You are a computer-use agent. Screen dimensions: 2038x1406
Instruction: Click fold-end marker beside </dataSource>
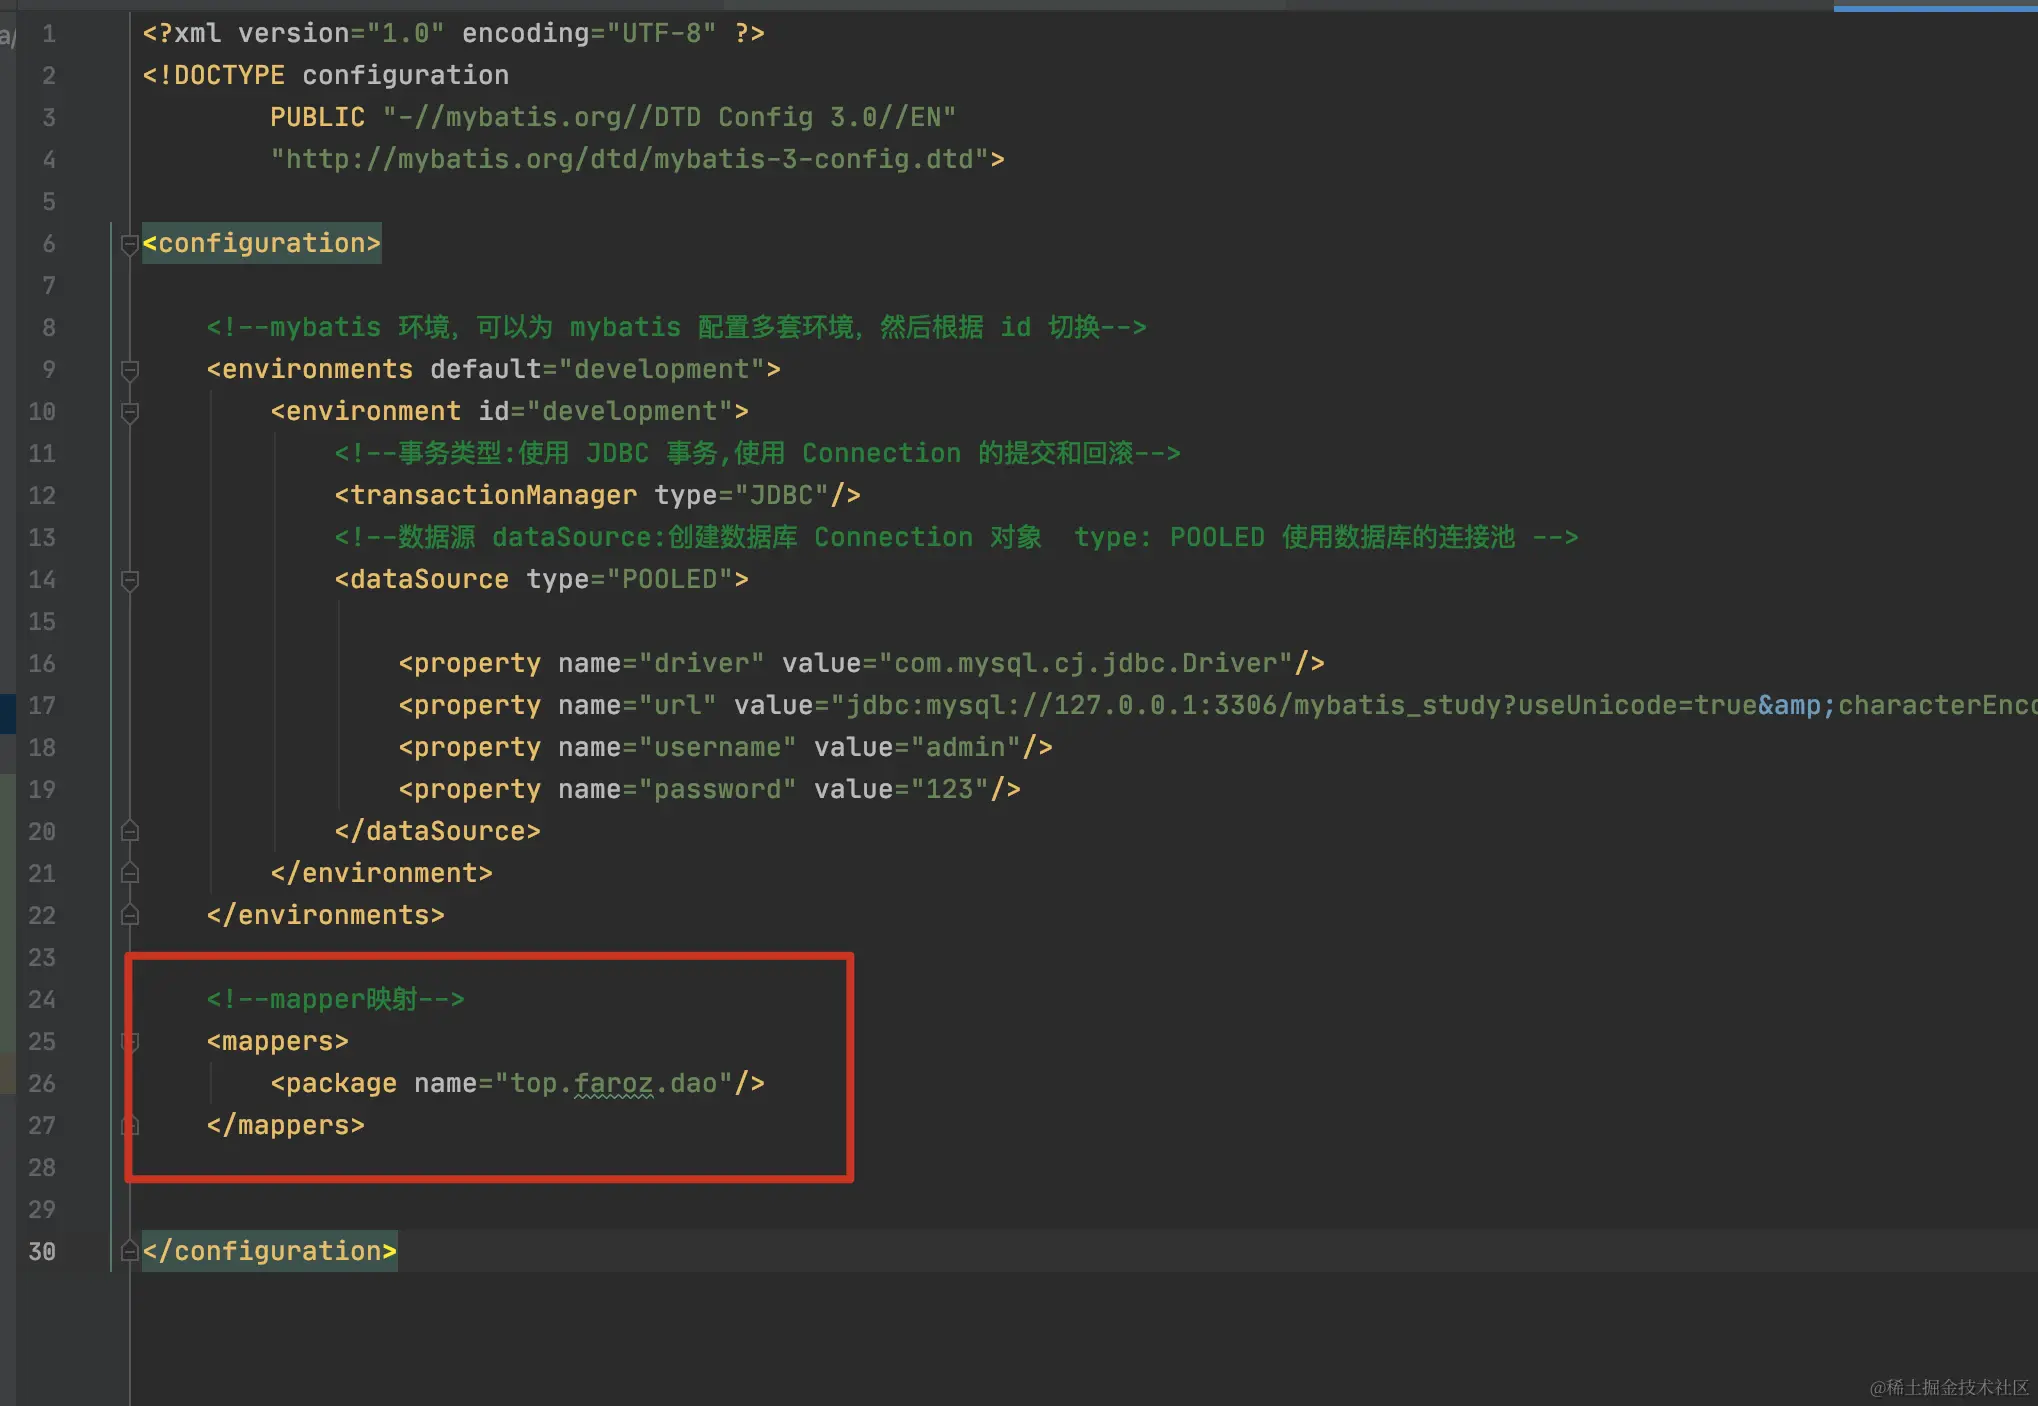[x=129, y=832]
